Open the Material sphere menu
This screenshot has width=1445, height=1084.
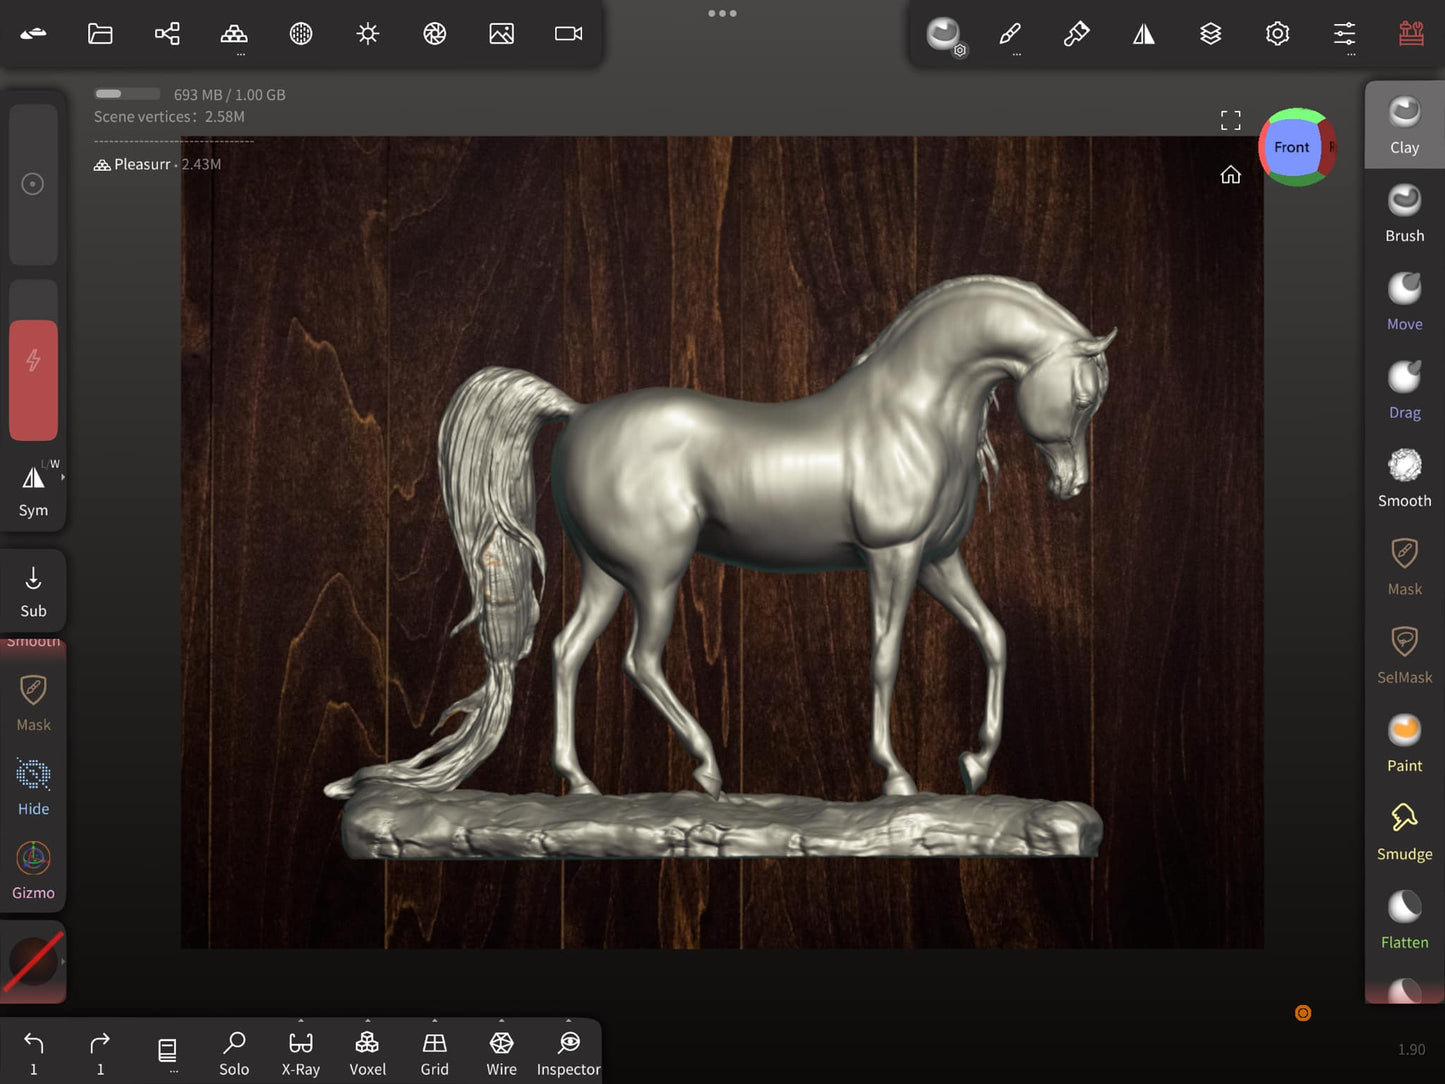[301, 34]
